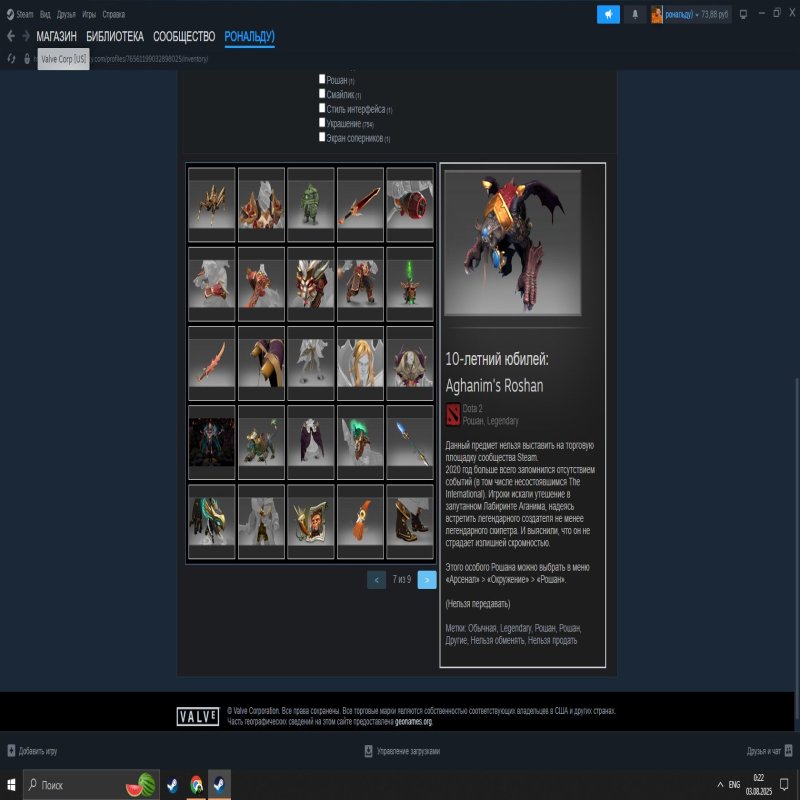Click the blue announcements megaphone icon
The image size is (800, 800).
pos(608,12)
